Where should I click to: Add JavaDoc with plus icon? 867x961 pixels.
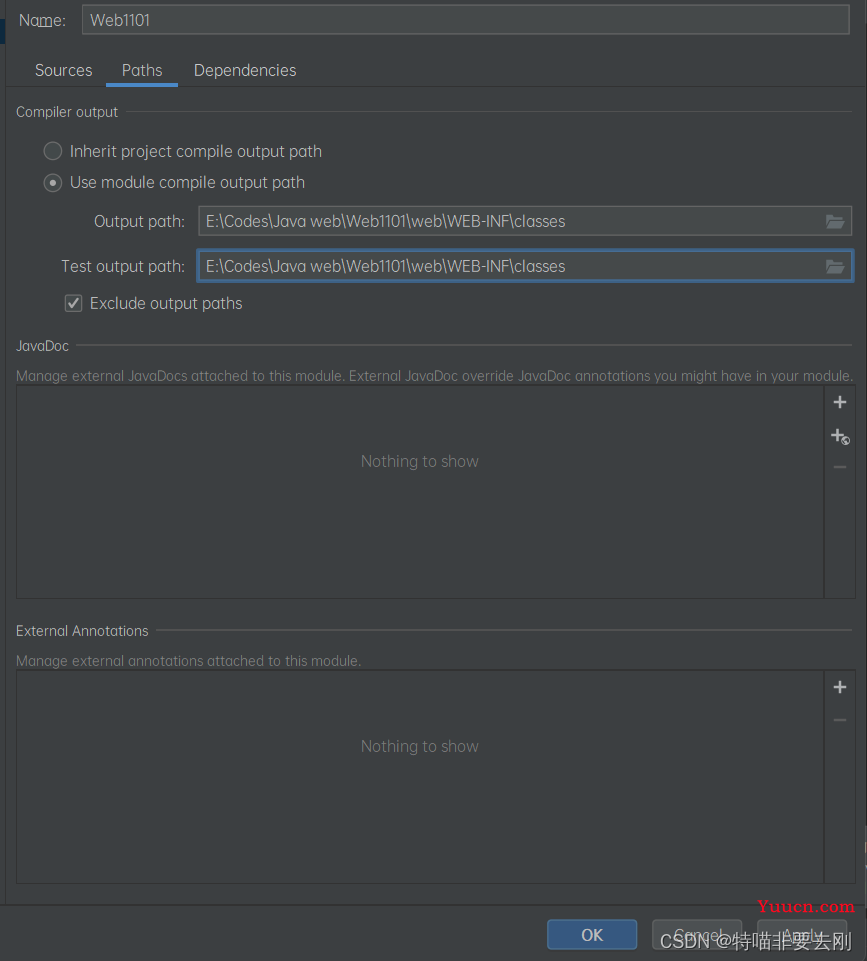coord(840,403)
